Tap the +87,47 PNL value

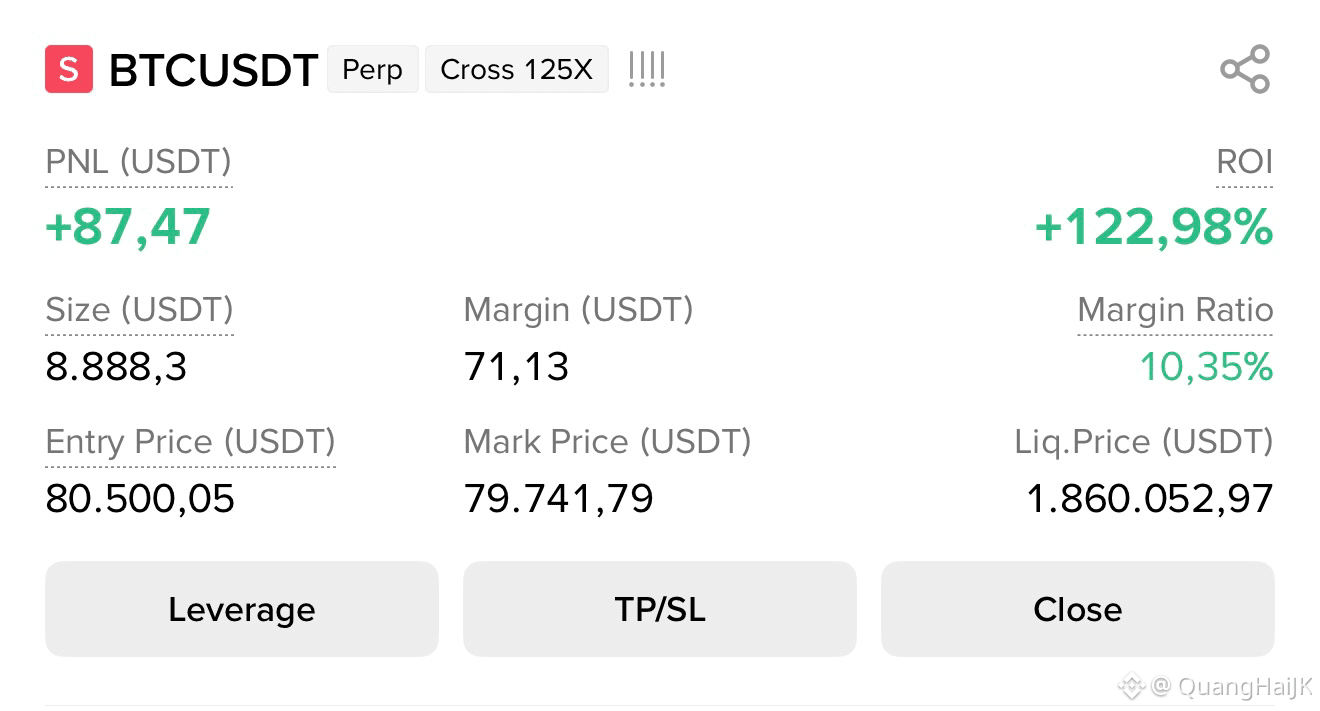128,227
